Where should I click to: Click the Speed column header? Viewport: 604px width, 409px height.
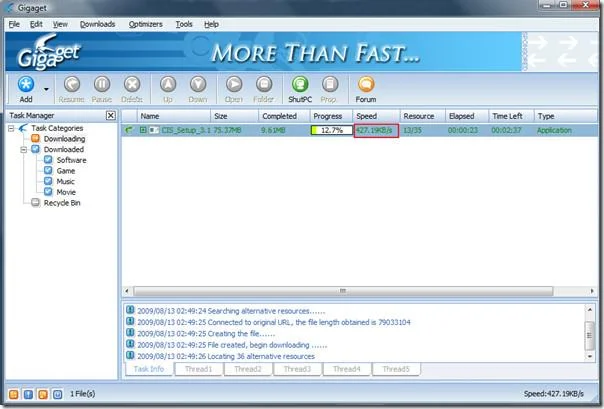click(376, 116)
